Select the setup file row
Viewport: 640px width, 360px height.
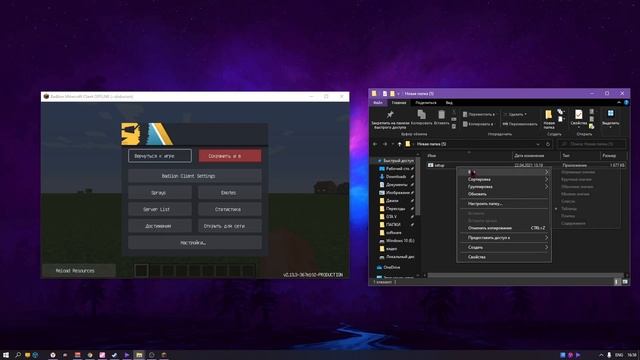[x=526, y=165]
